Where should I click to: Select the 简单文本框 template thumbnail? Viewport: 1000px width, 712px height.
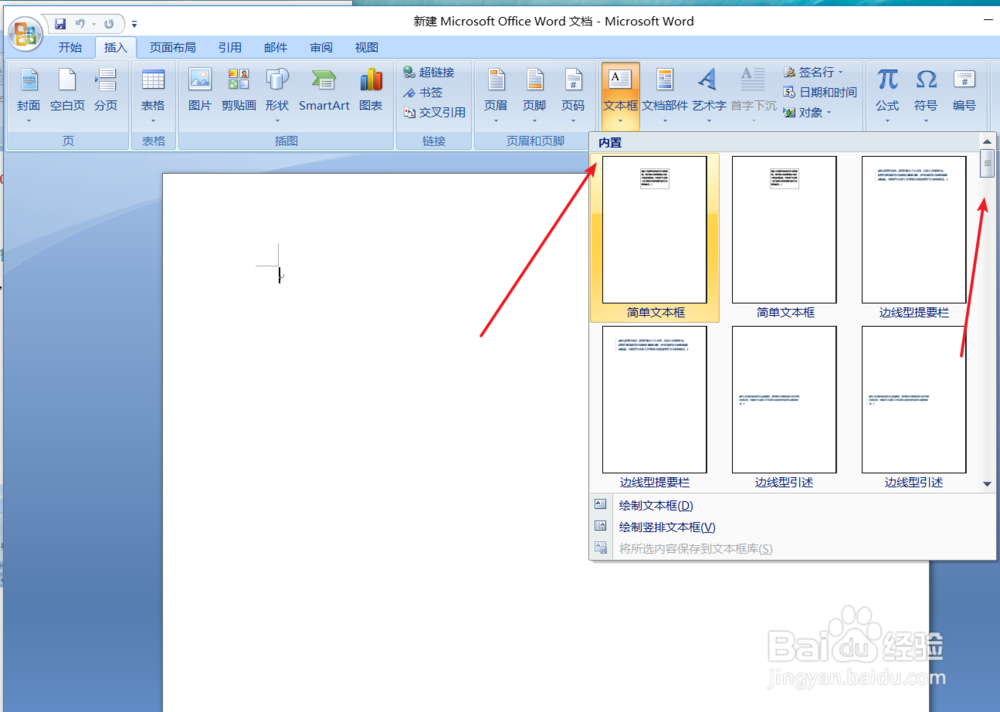tap(654, 232)
